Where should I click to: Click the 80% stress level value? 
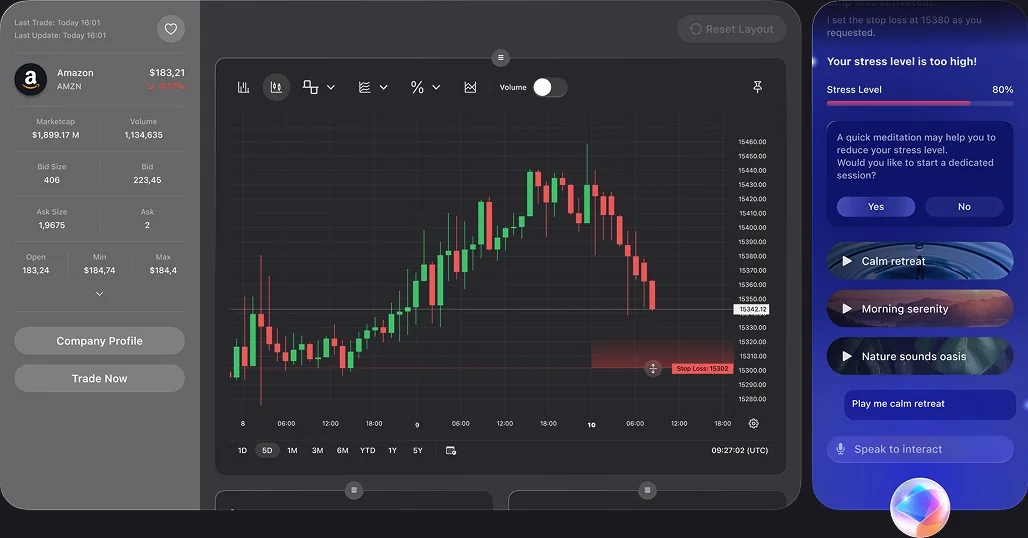click(x=1002, y=90)
